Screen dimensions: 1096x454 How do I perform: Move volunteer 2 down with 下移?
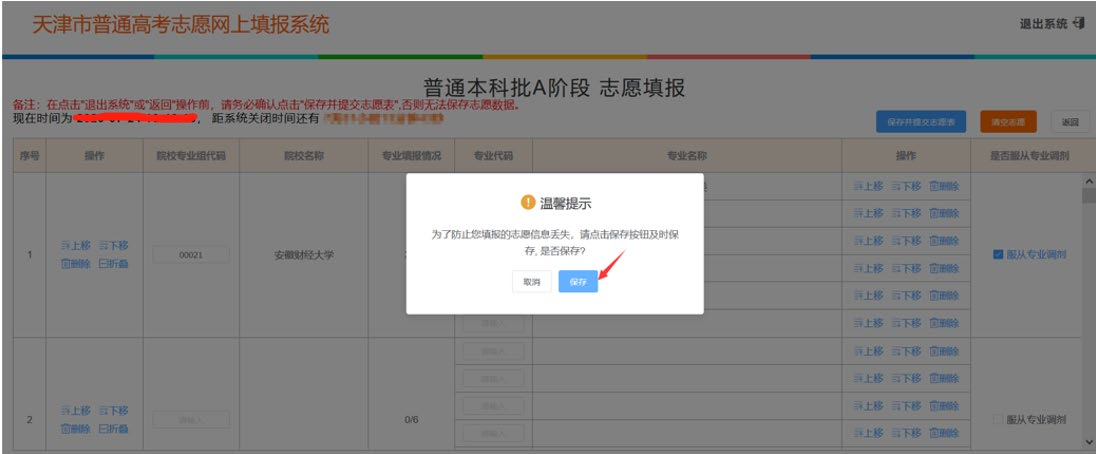pyautogui.click(x=113, y=410)
